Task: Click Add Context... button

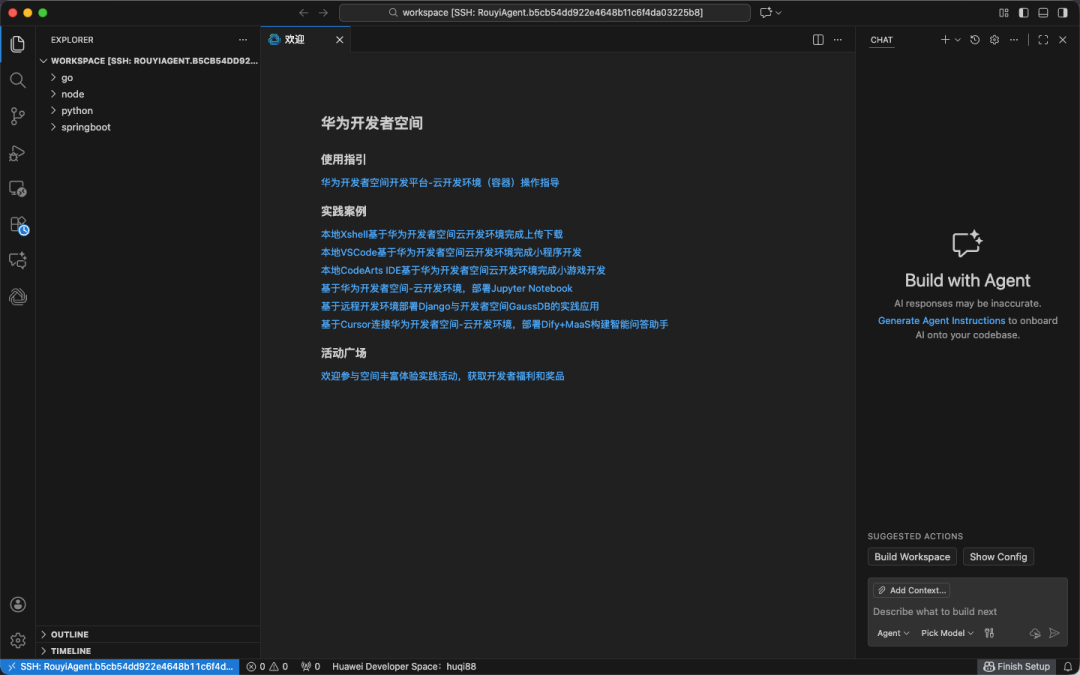Action: pyautogui.click(x=912, y=590)
